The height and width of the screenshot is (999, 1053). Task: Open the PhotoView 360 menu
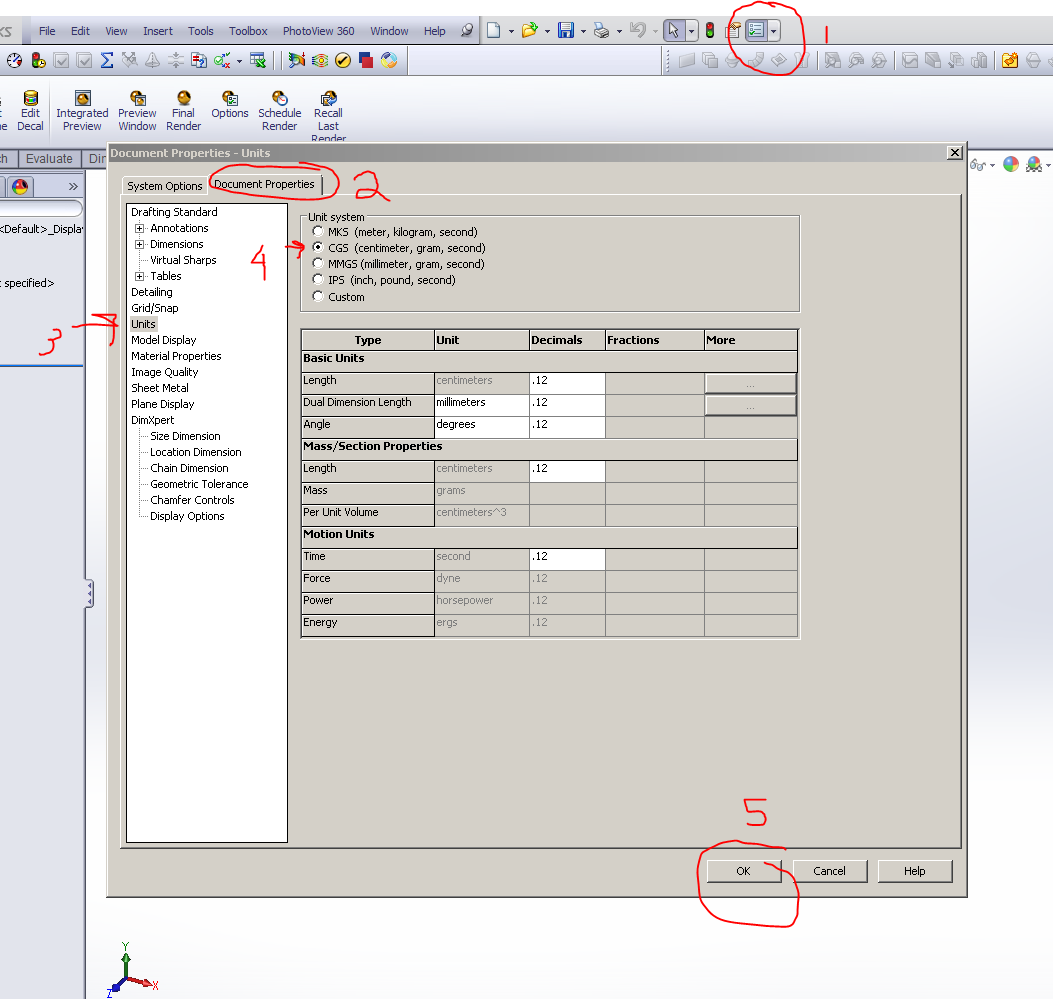pyautogui.click(x=318, y=31)
